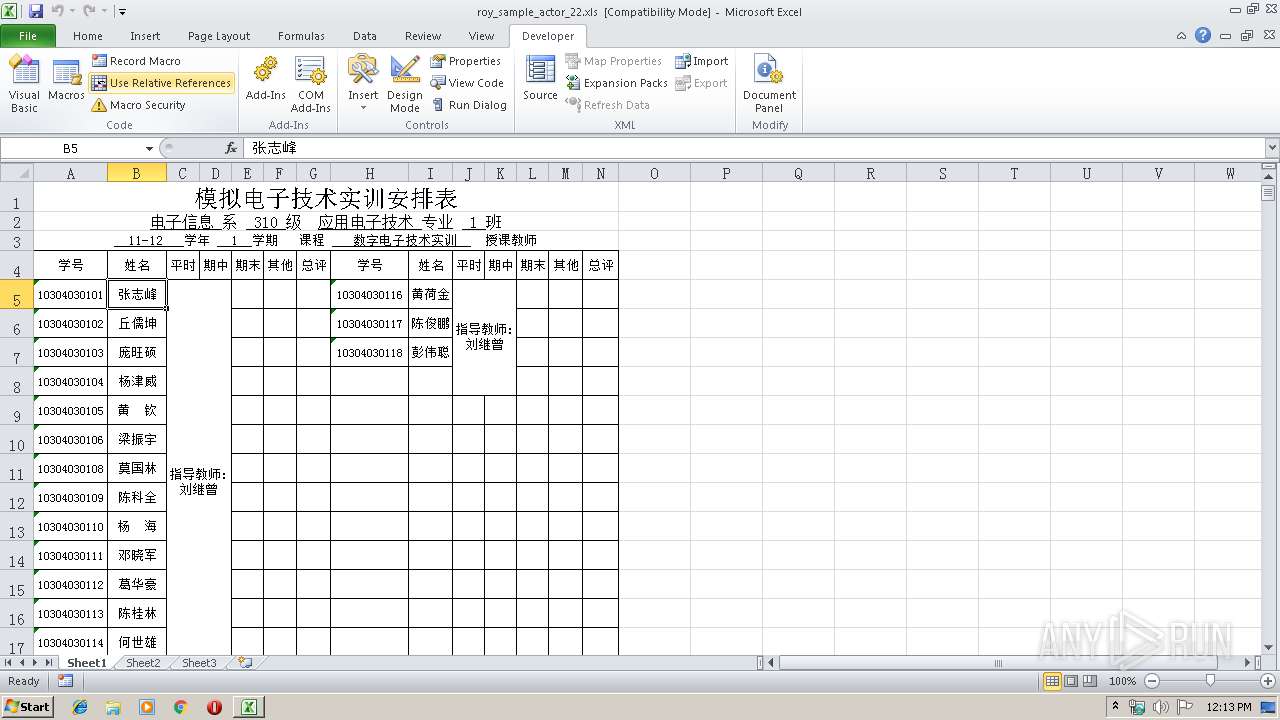Open Windows Explorer folder in taskbar
Screen dimensions: 1280x720
[113, 707]
